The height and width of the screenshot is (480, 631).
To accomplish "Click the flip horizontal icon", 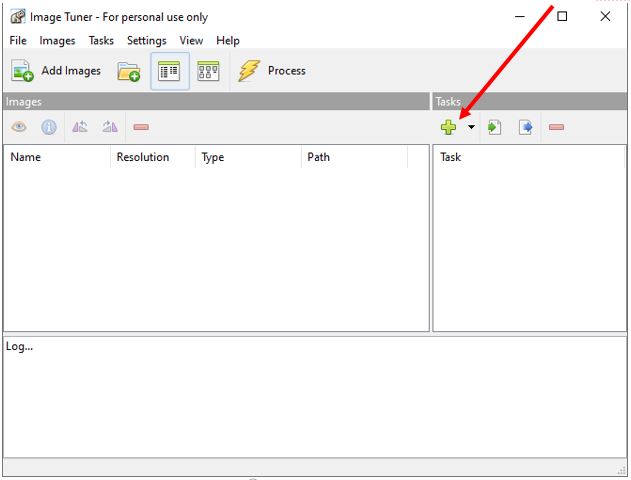I will tap(80, 127).
